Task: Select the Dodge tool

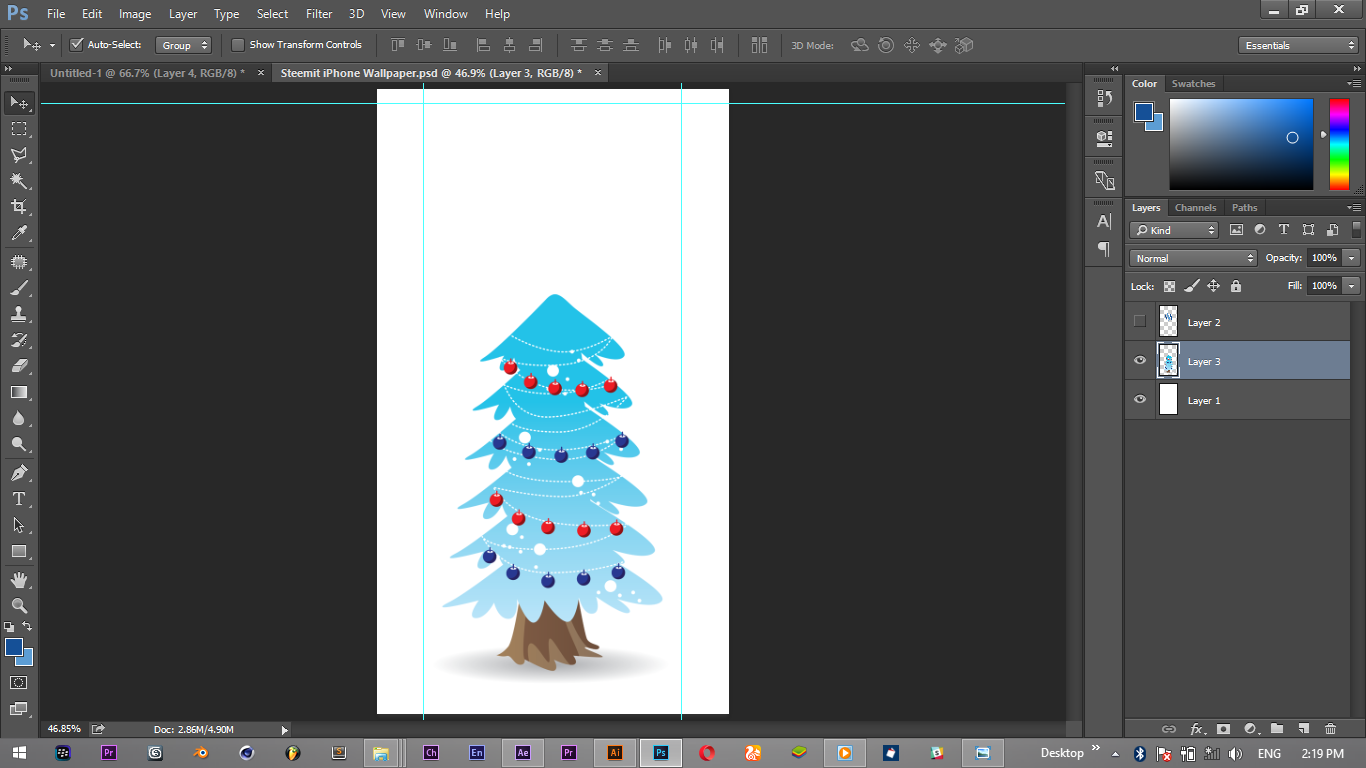Action: [19, 444]
